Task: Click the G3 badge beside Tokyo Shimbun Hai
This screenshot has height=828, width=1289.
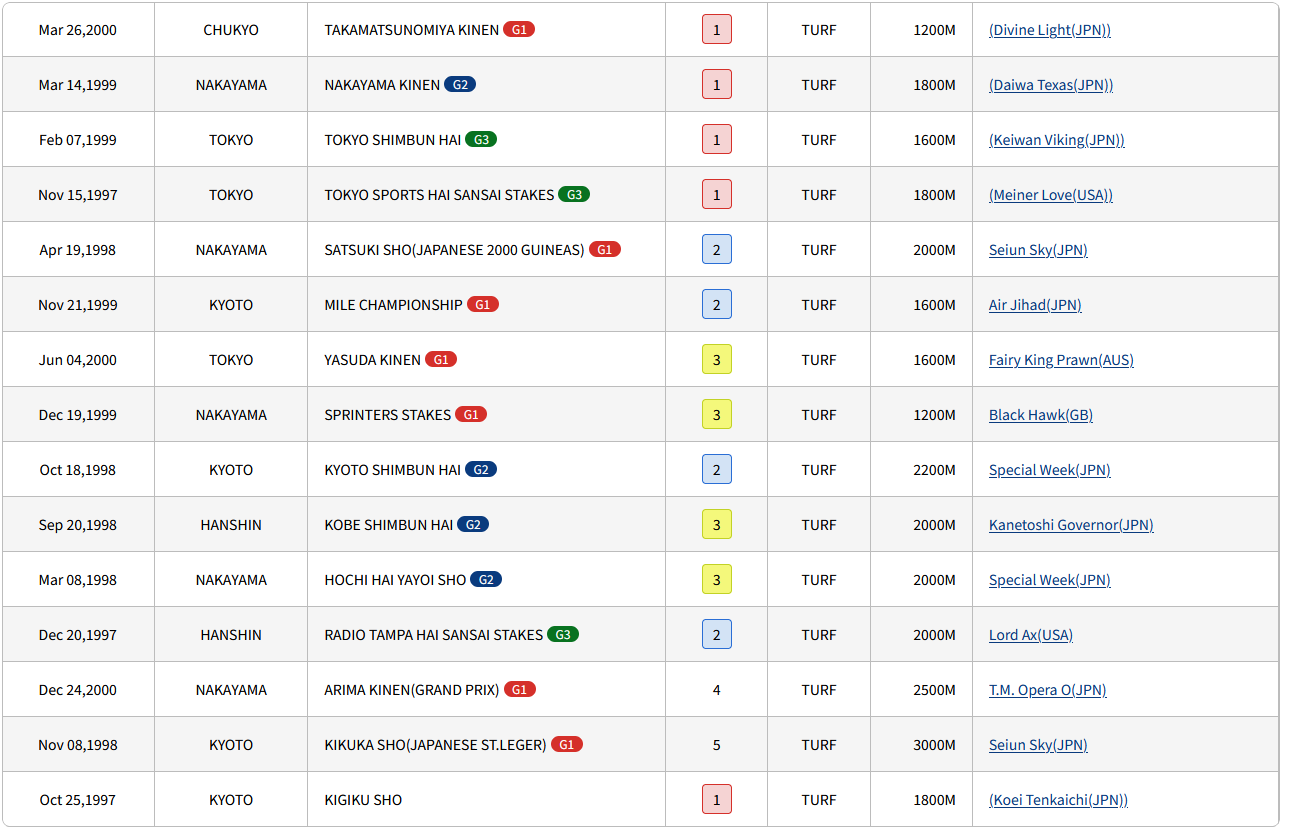Action: pyautogui.click(x=481, y=140)
